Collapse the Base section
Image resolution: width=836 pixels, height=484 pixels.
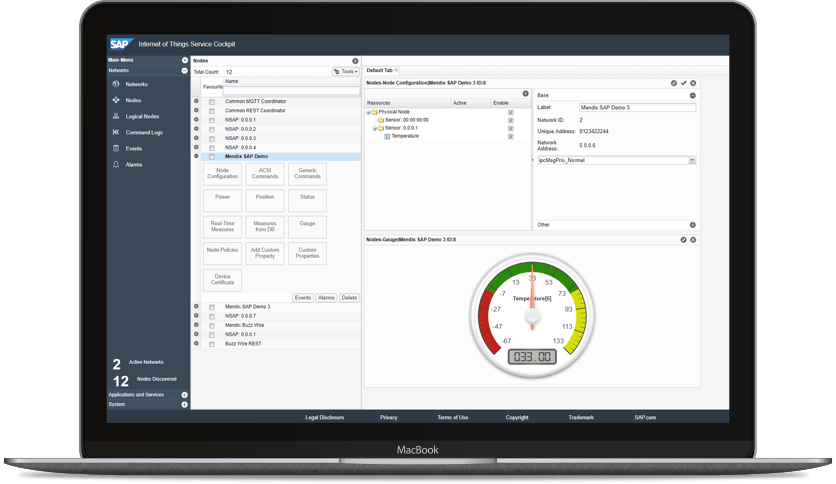tap(693, 95)
